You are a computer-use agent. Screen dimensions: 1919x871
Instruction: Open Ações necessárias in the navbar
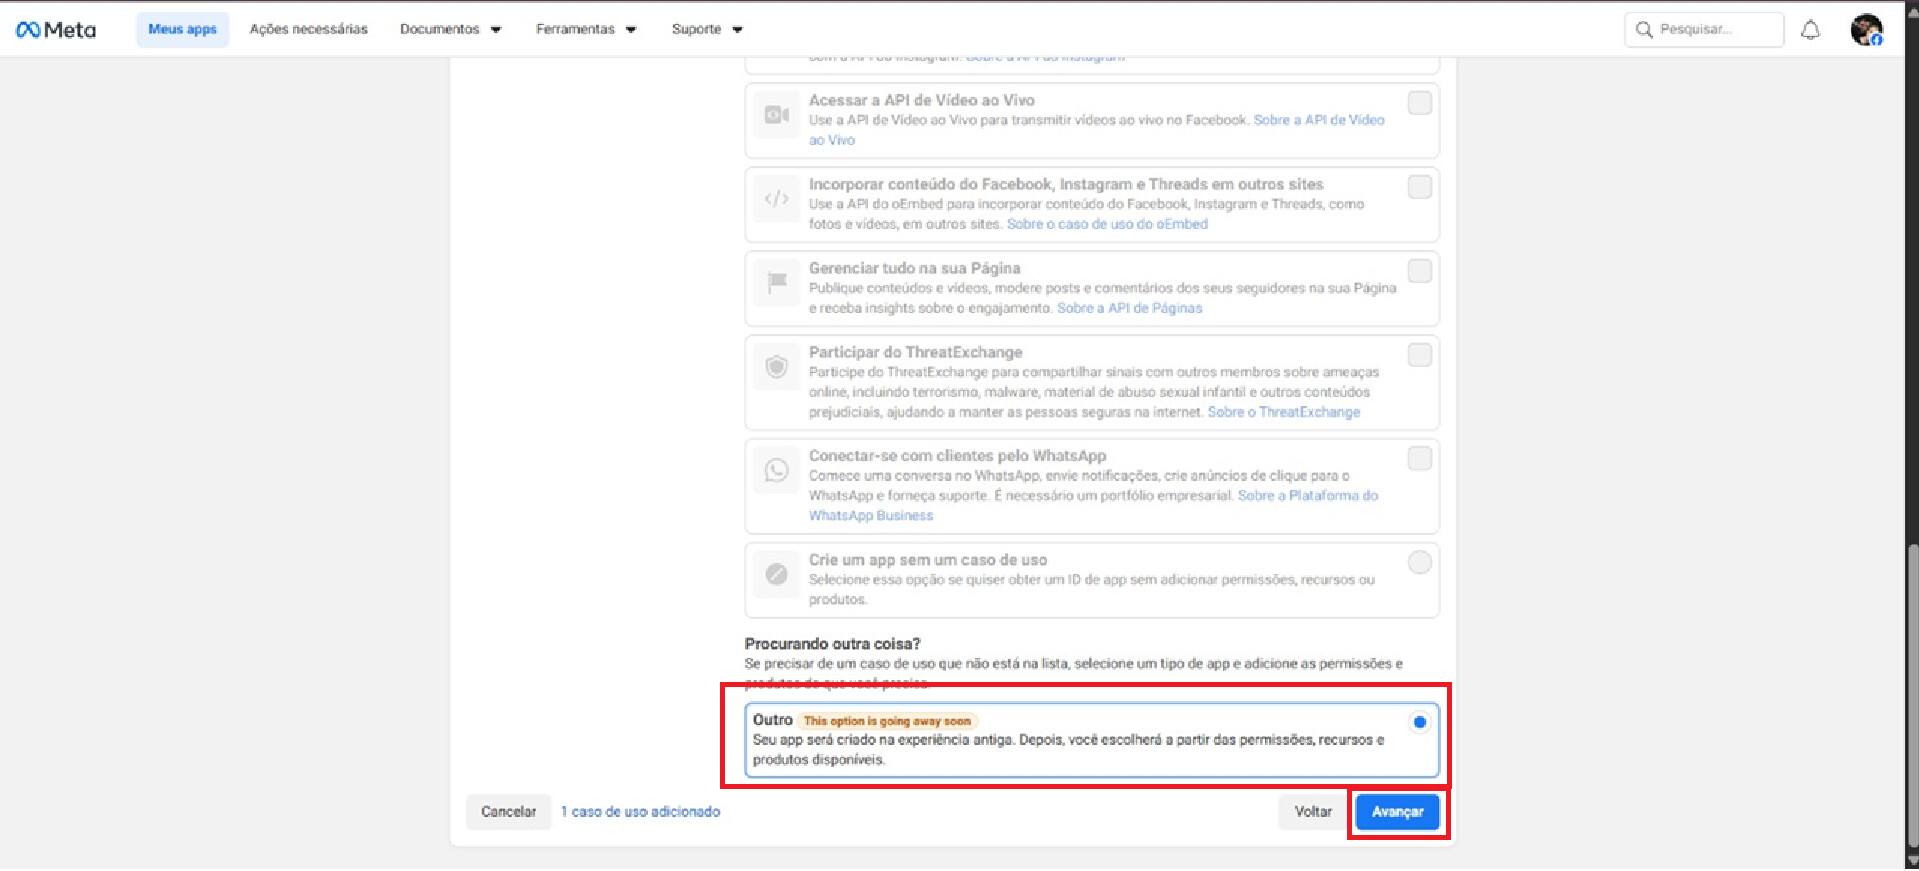coord(308,30)
